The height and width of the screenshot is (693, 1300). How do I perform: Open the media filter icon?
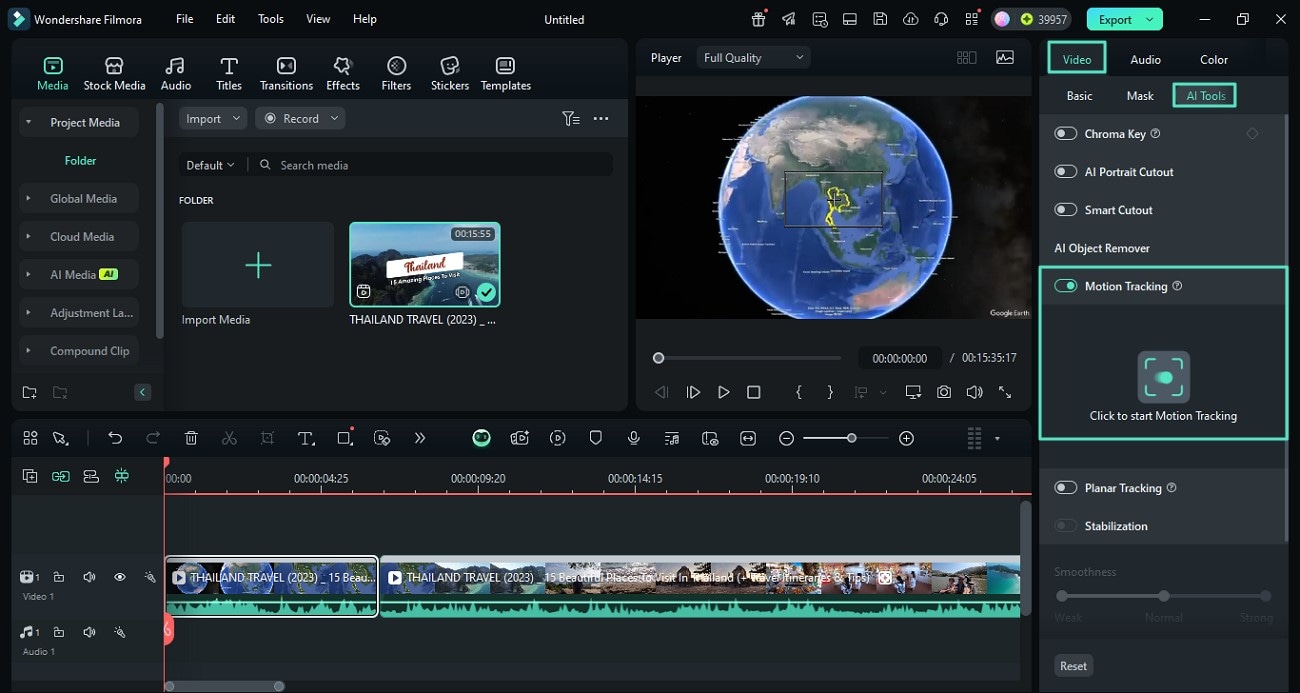(570, 118)
